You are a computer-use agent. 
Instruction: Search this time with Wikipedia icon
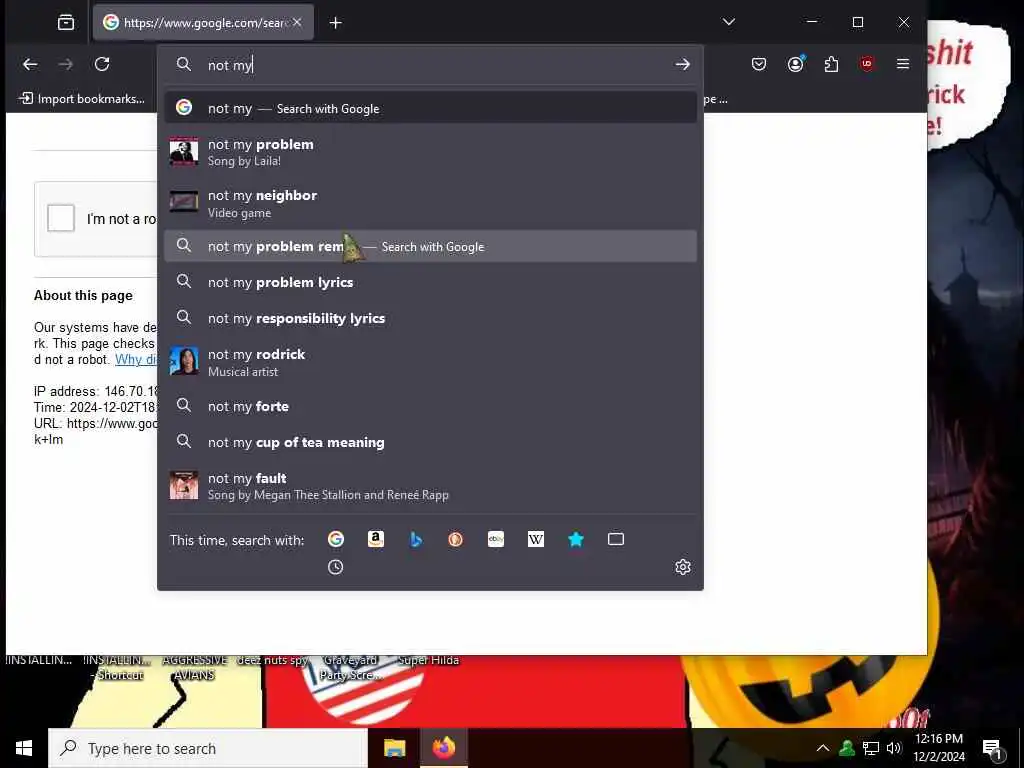tap(536, 539)
